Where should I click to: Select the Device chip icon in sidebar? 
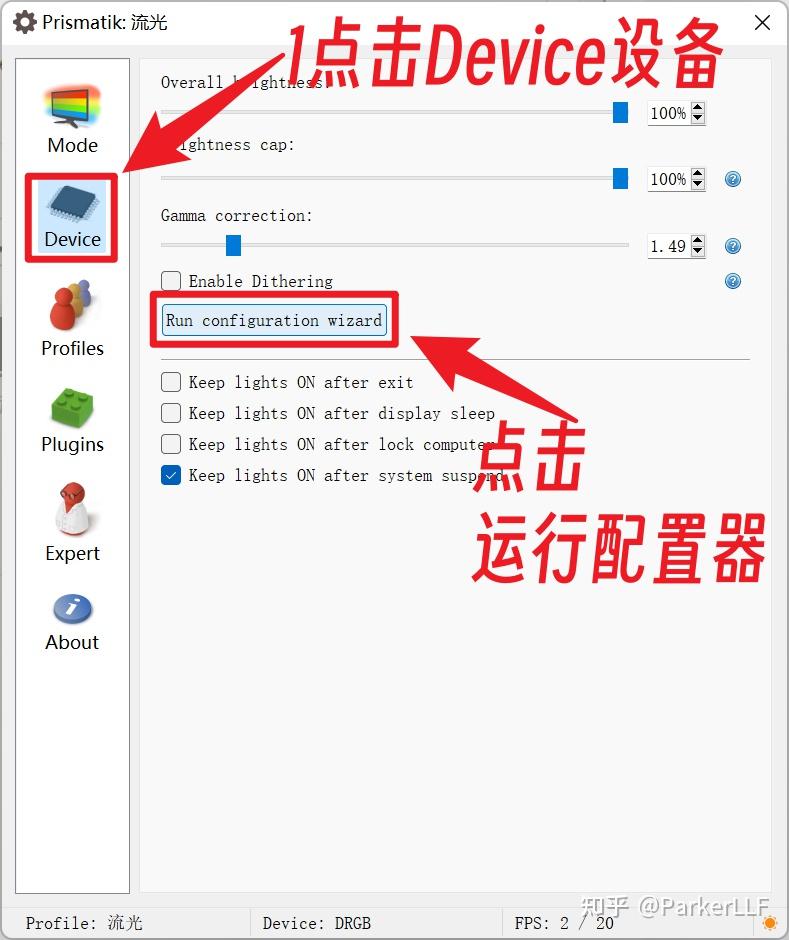72,216
